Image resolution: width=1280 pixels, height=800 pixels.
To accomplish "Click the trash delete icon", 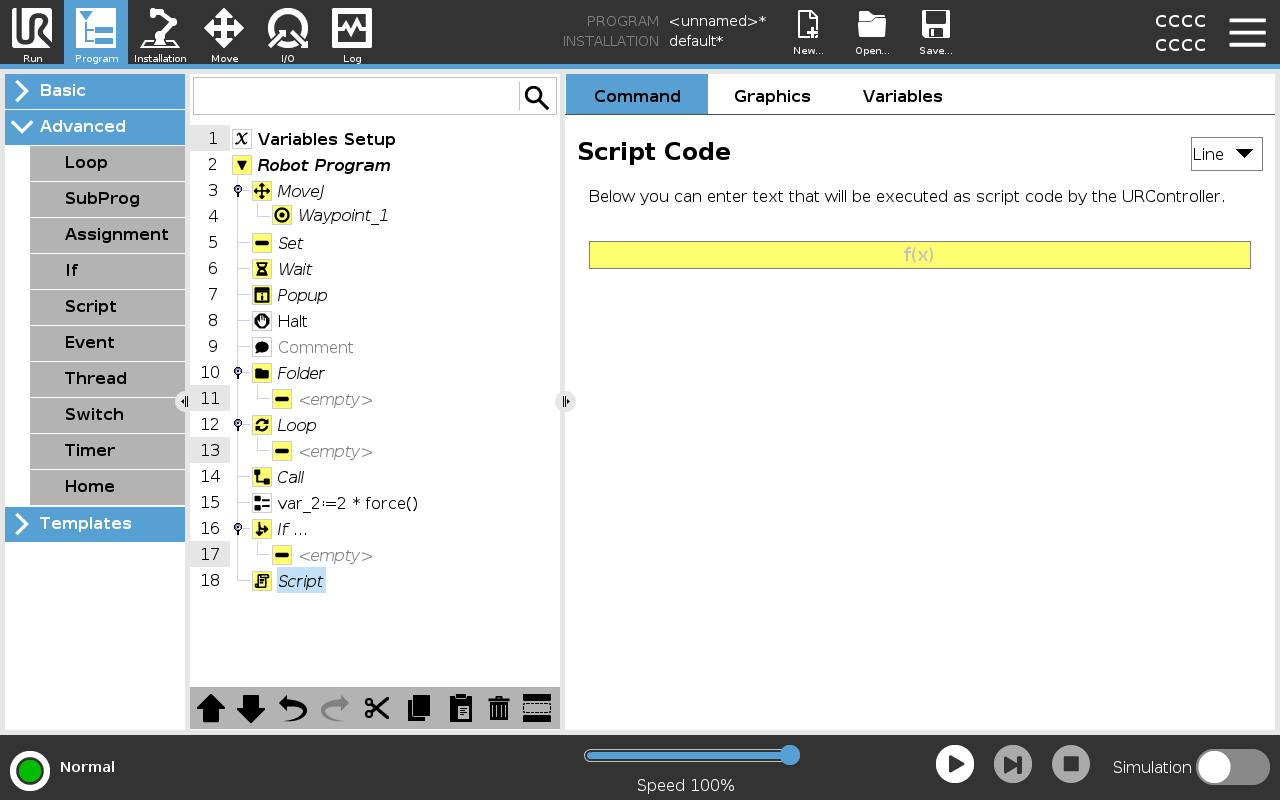I will pos(499,708).
